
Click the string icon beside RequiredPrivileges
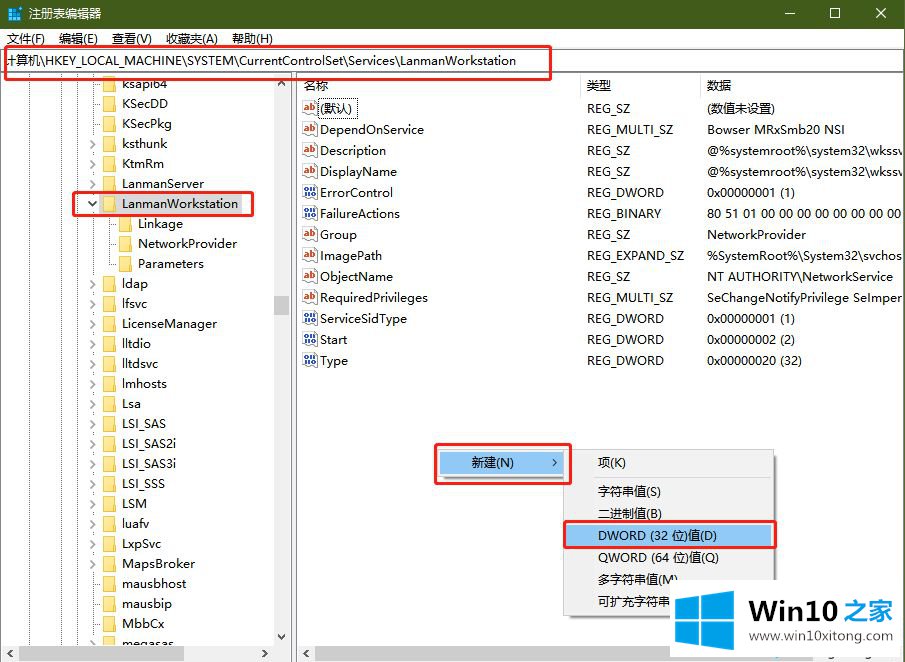(x=310, y=297)
